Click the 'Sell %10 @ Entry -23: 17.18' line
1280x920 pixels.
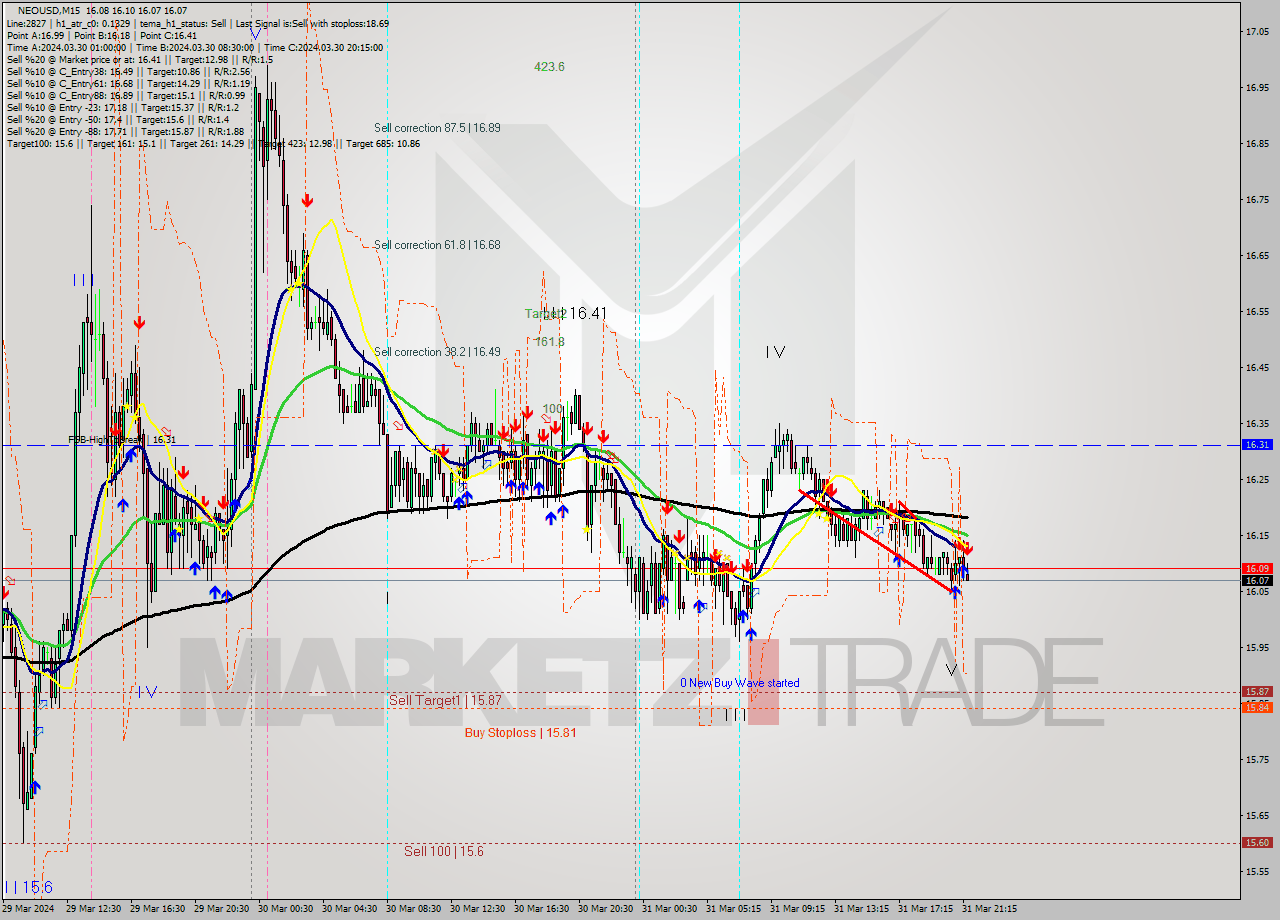point(122,108)
